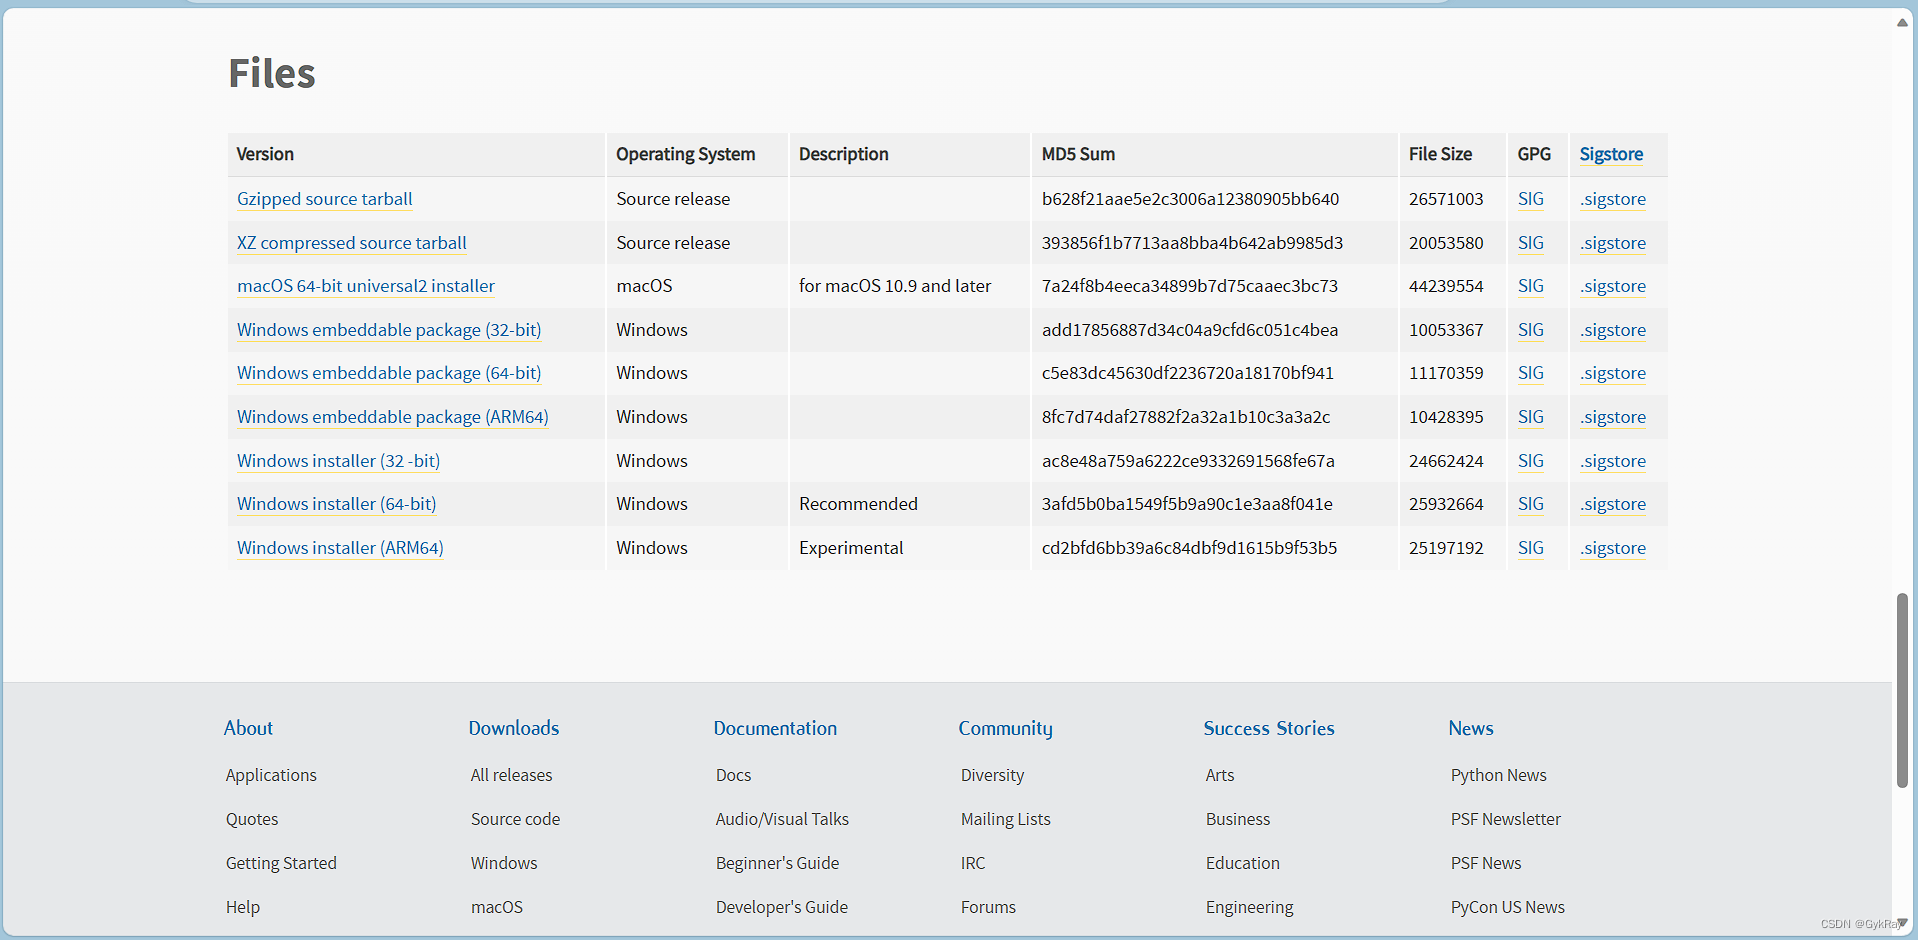Viewport: 1918px width, 940px height.
Task: Open .sigstore for Windows installer 32-bit row
Action: click(x=1613, y=461)
